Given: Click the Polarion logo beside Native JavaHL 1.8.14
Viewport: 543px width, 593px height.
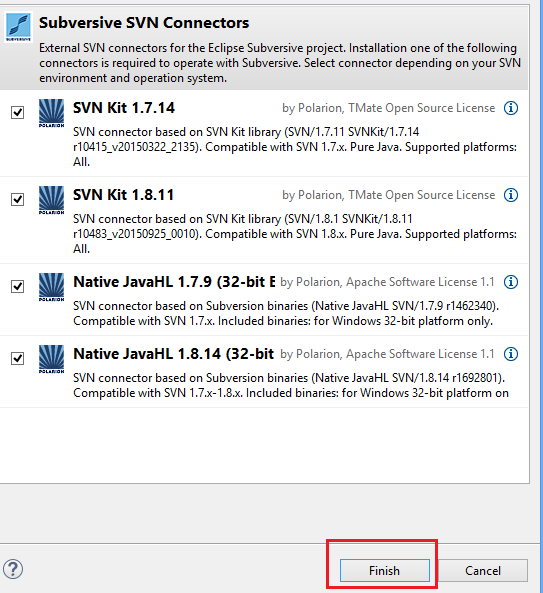Looking at the screenshot, I should pyautogui.click(x=51, y=359).
